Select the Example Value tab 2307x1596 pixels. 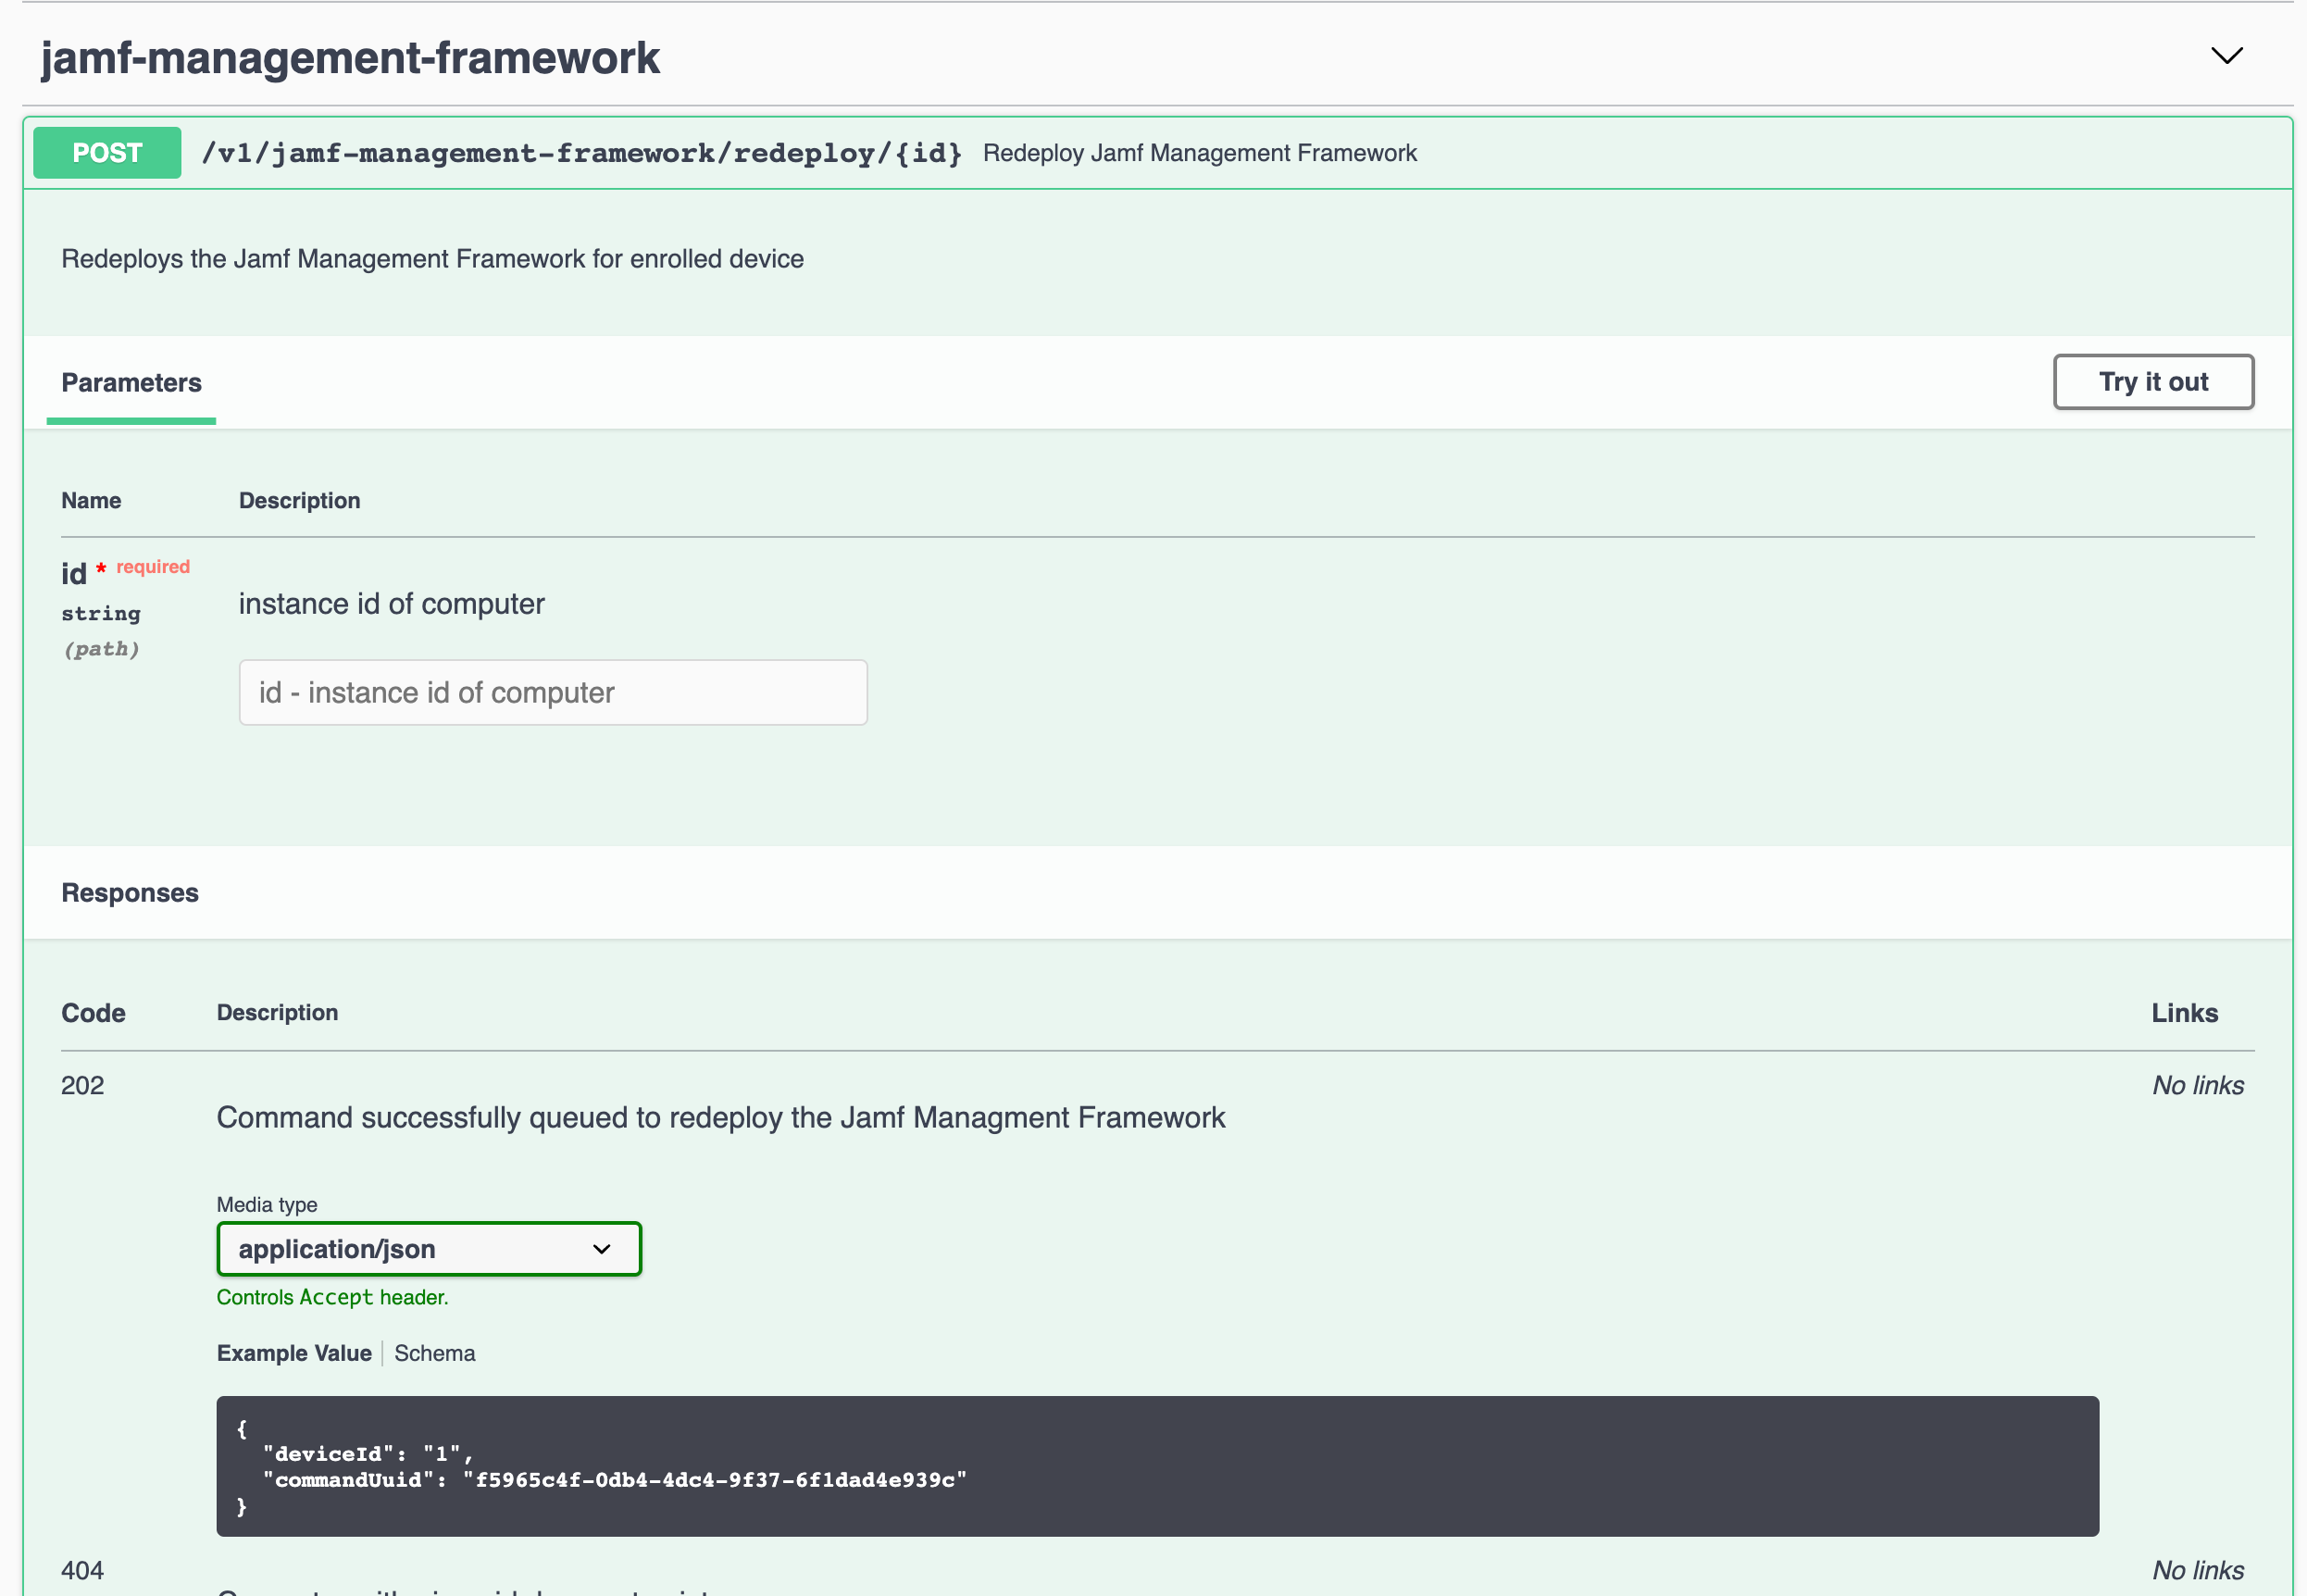coord(294,1353)
